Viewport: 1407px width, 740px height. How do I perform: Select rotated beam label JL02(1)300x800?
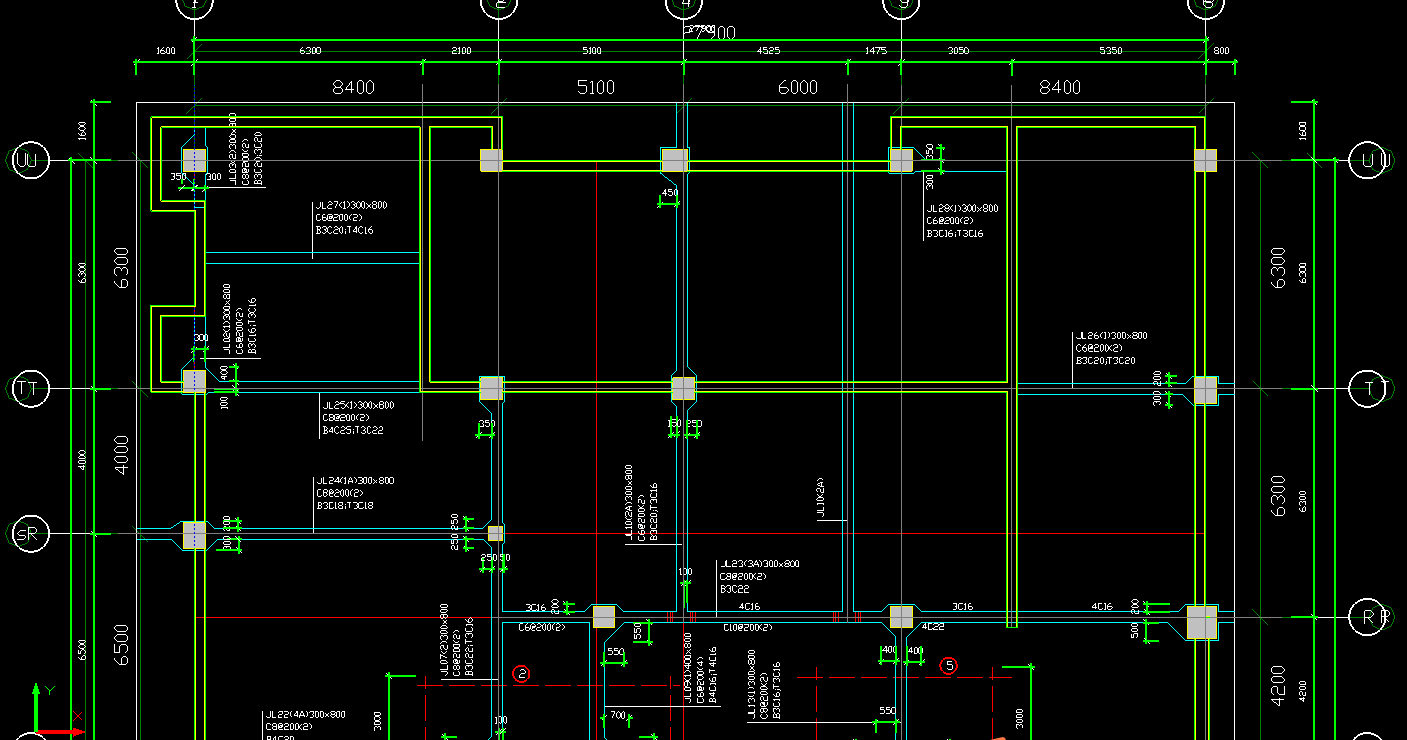click(x=227, y=319)
